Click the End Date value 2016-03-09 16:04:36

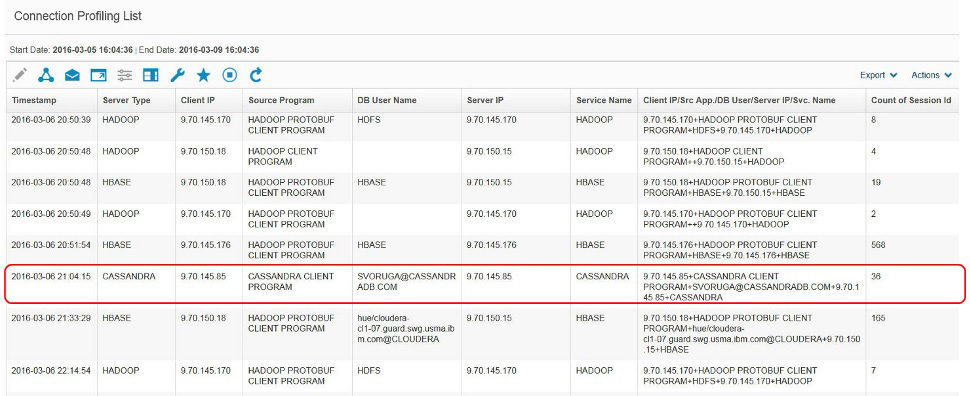[219, 50]
